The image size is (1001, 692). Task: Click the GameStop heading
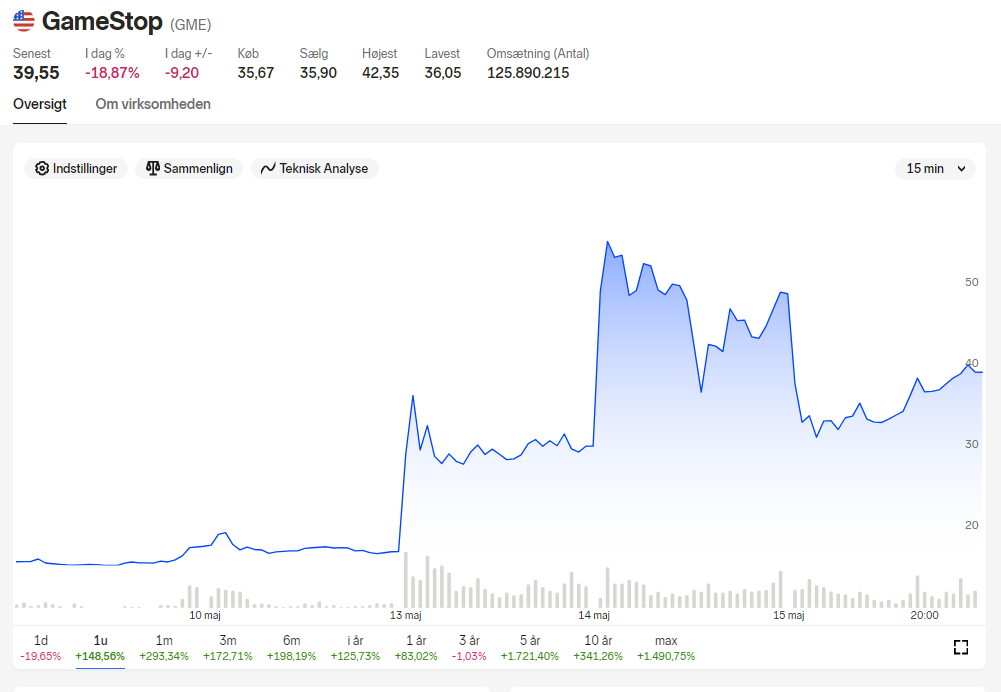tap(102, 21)
